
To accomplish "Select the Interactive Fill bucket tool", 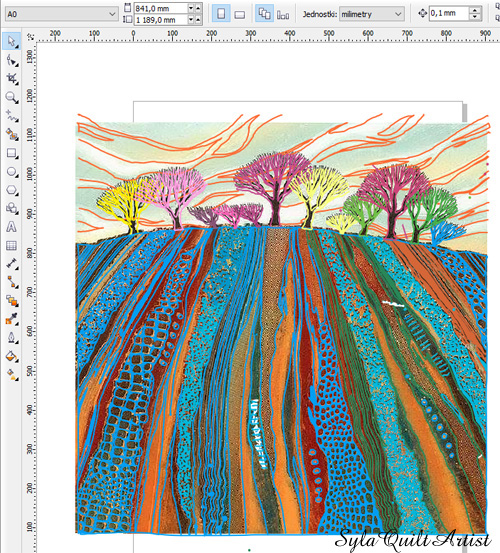I will pos(12,357).
